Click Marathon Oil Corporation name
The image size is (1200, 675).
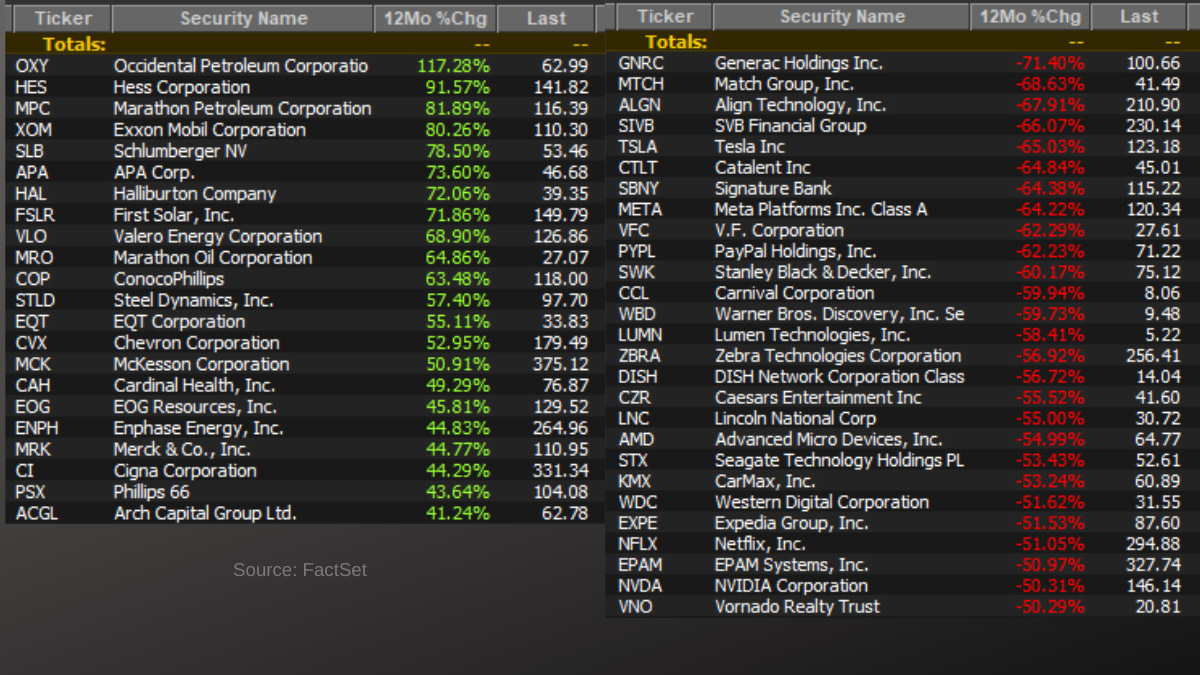(x=213, y=258)
